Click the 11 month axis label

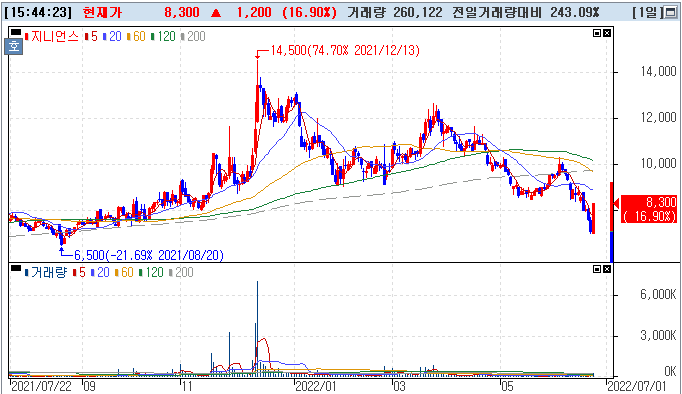tap(187, 386)
